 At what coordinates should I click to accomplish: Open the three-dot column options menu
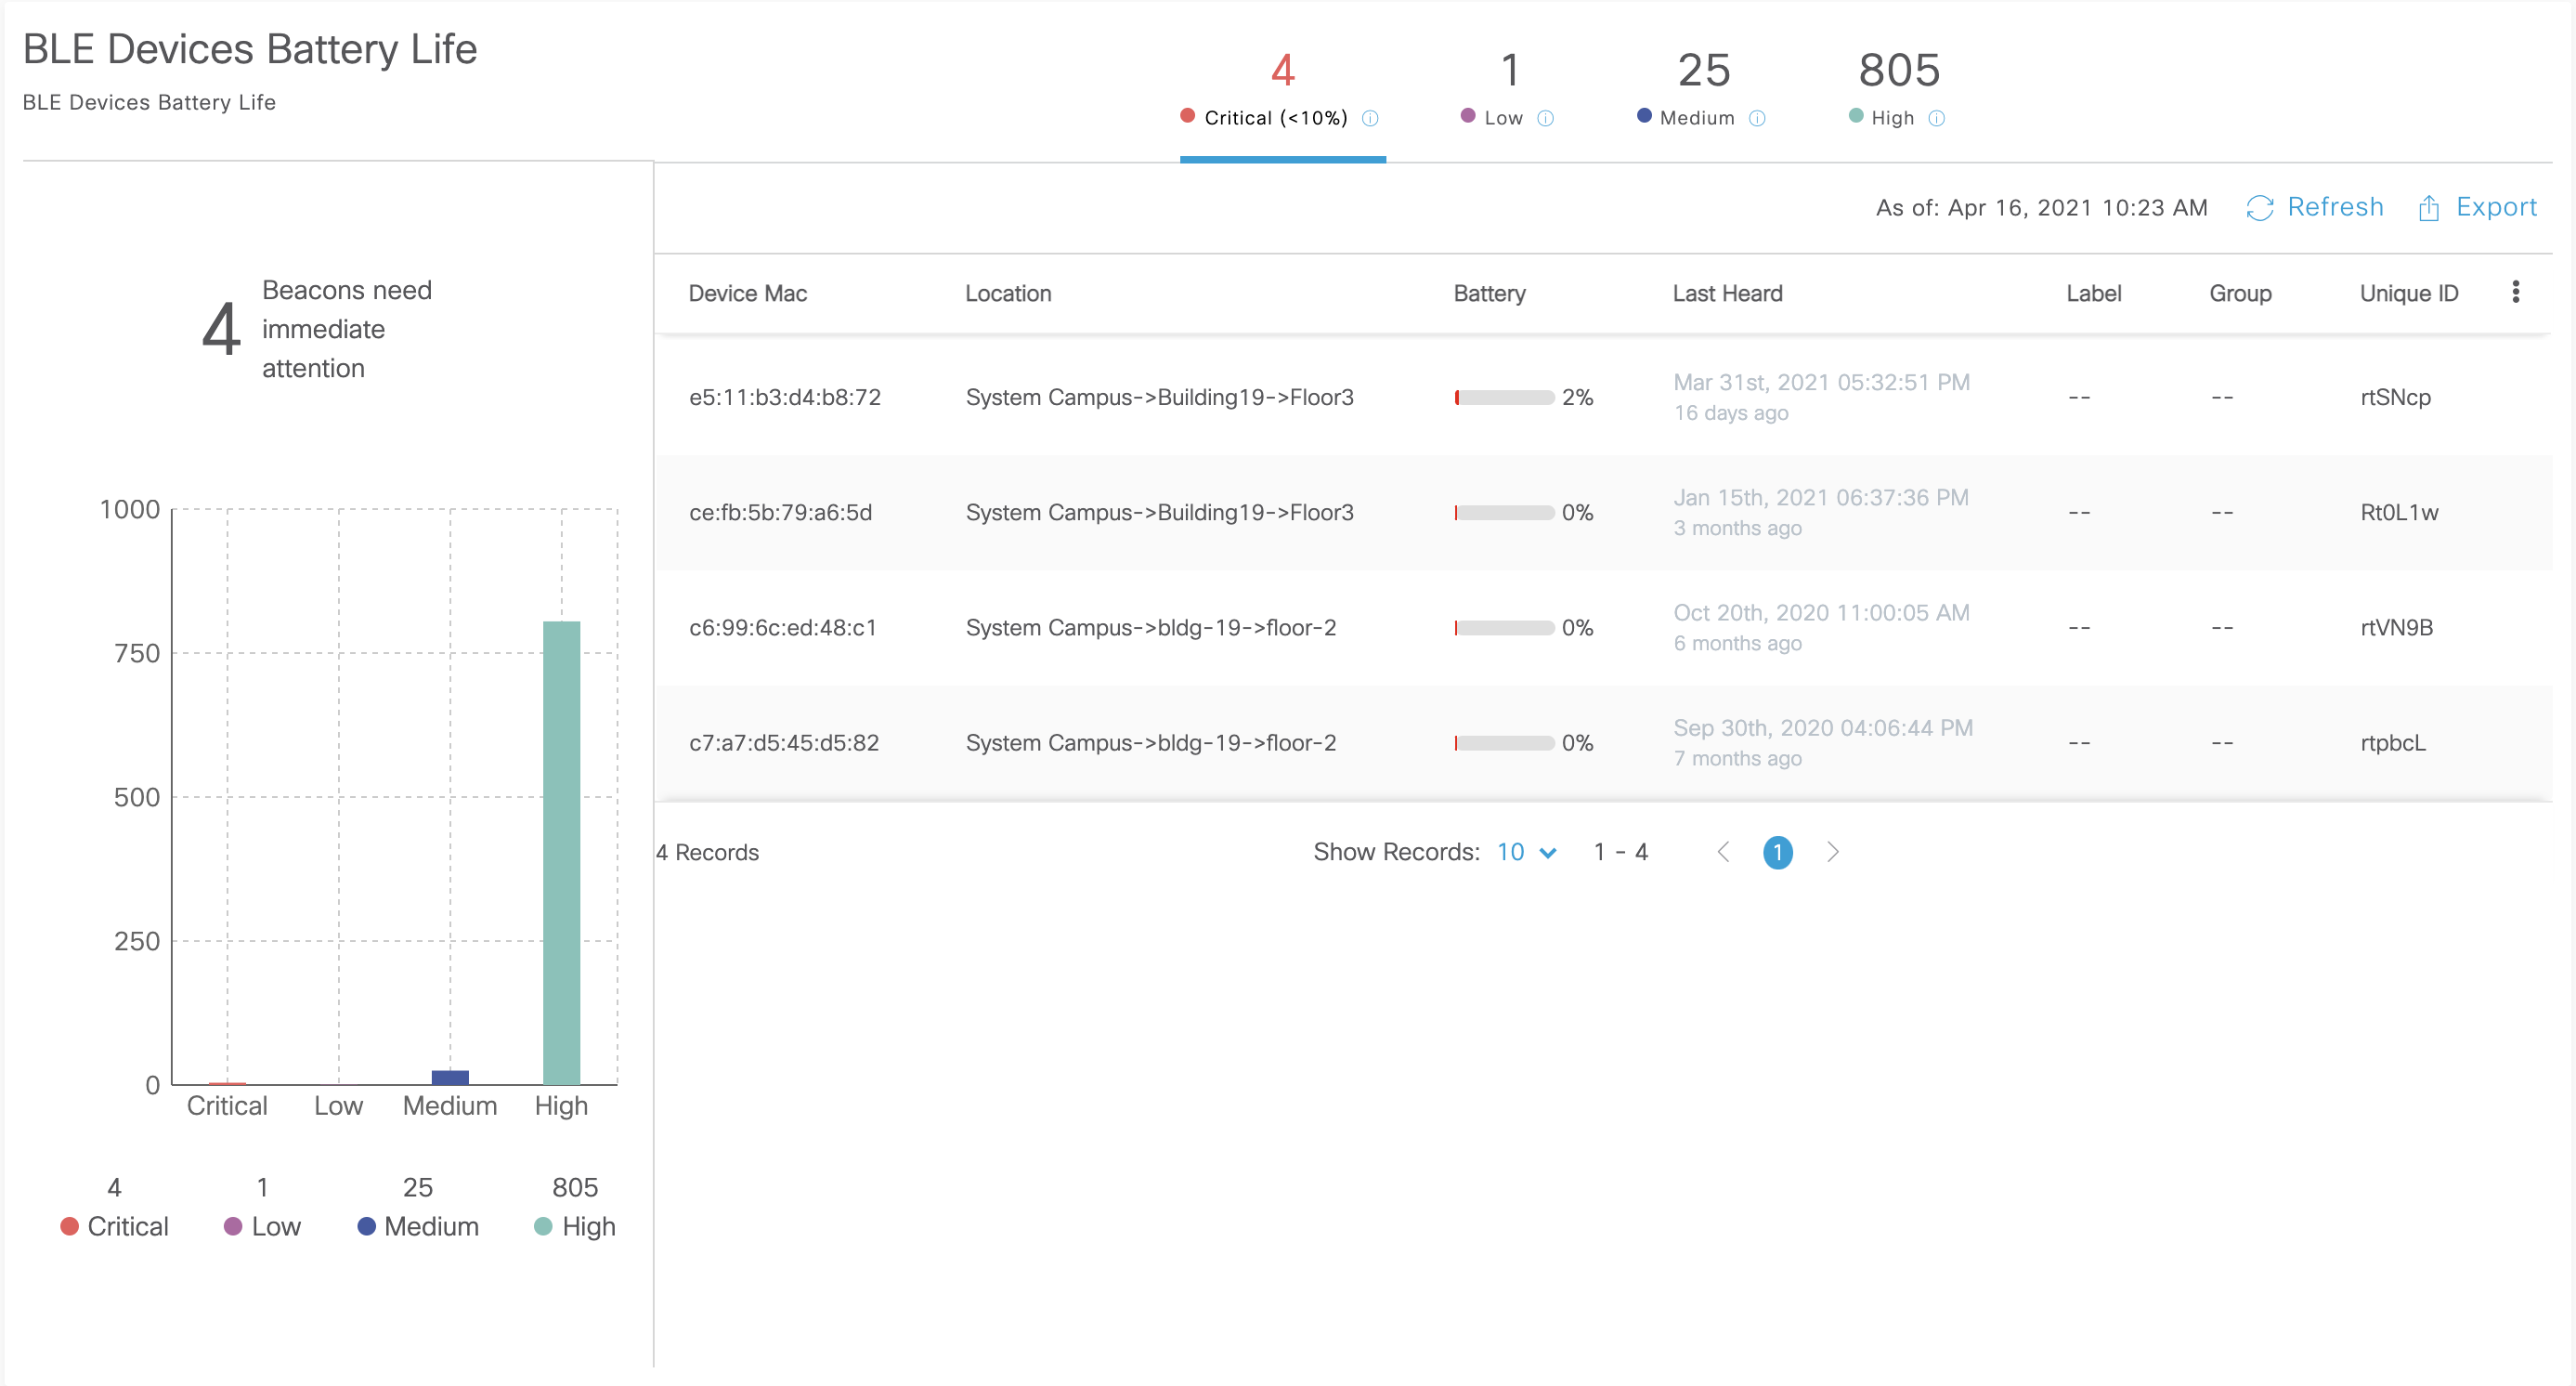2515,292
